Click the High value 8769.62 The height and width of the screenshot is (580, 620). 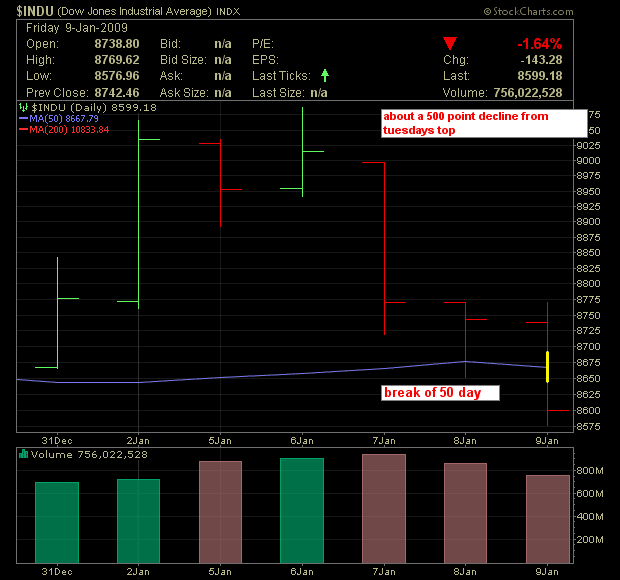(117, 60)
